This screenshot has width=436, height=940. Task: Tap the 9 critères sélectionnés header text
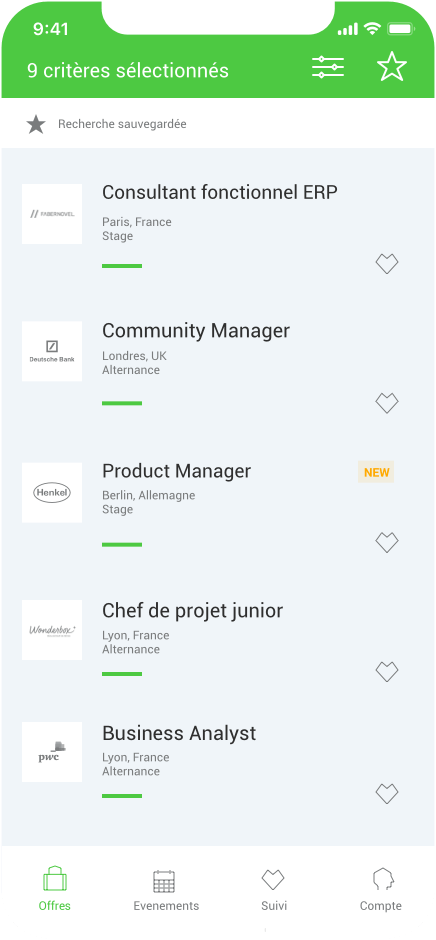128,71
